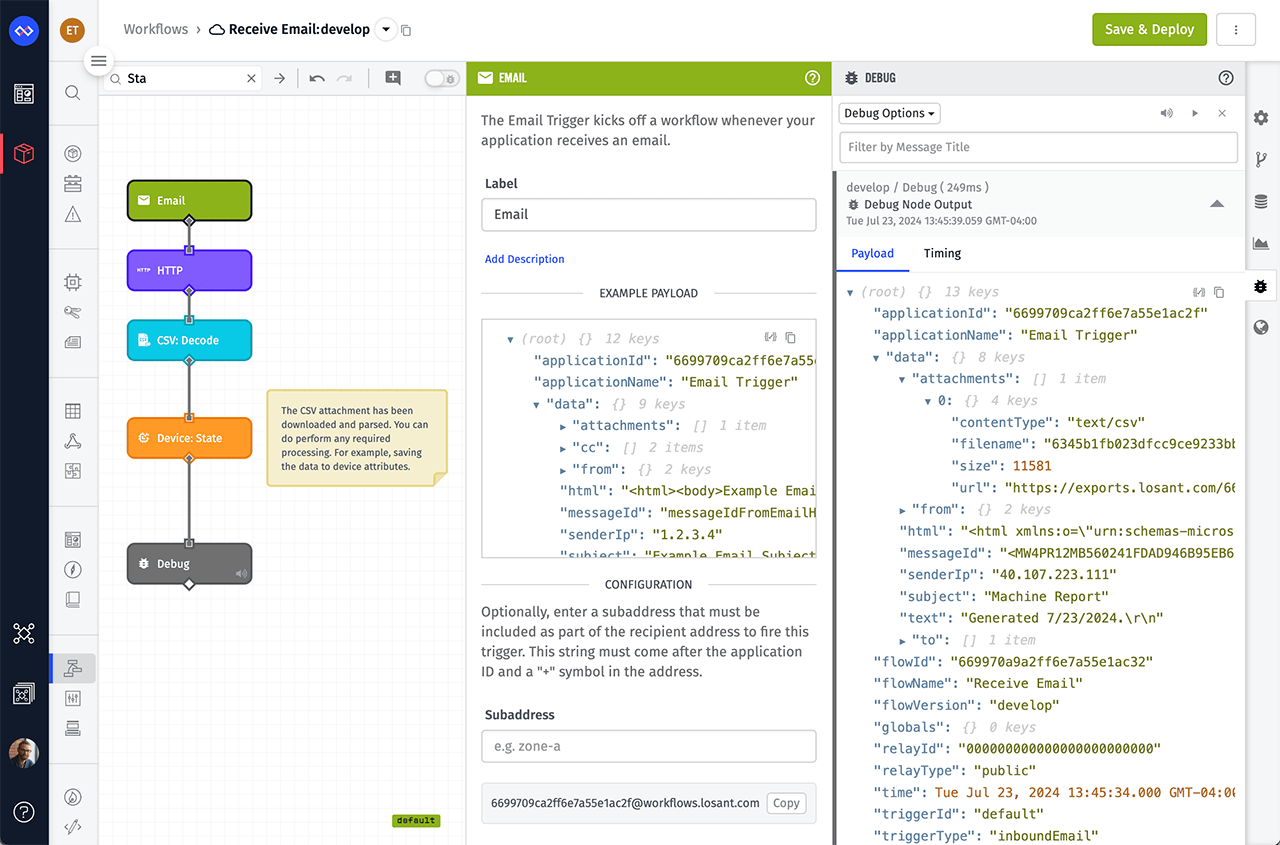This screenshot has width=1280, height=845.
Task: Click the Filter by Message Title field
Action: point(1038,147)
